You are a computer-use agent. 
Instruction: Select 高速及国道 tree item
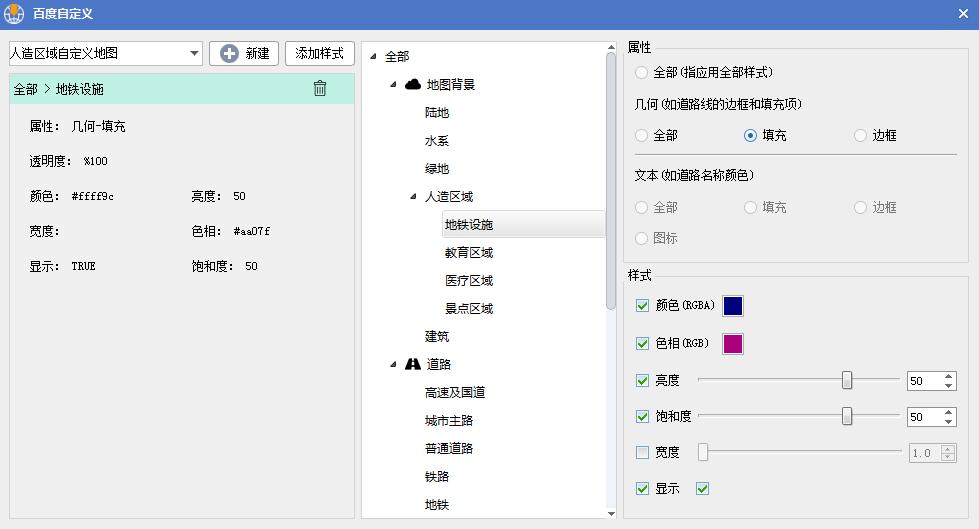coord(455,392)
